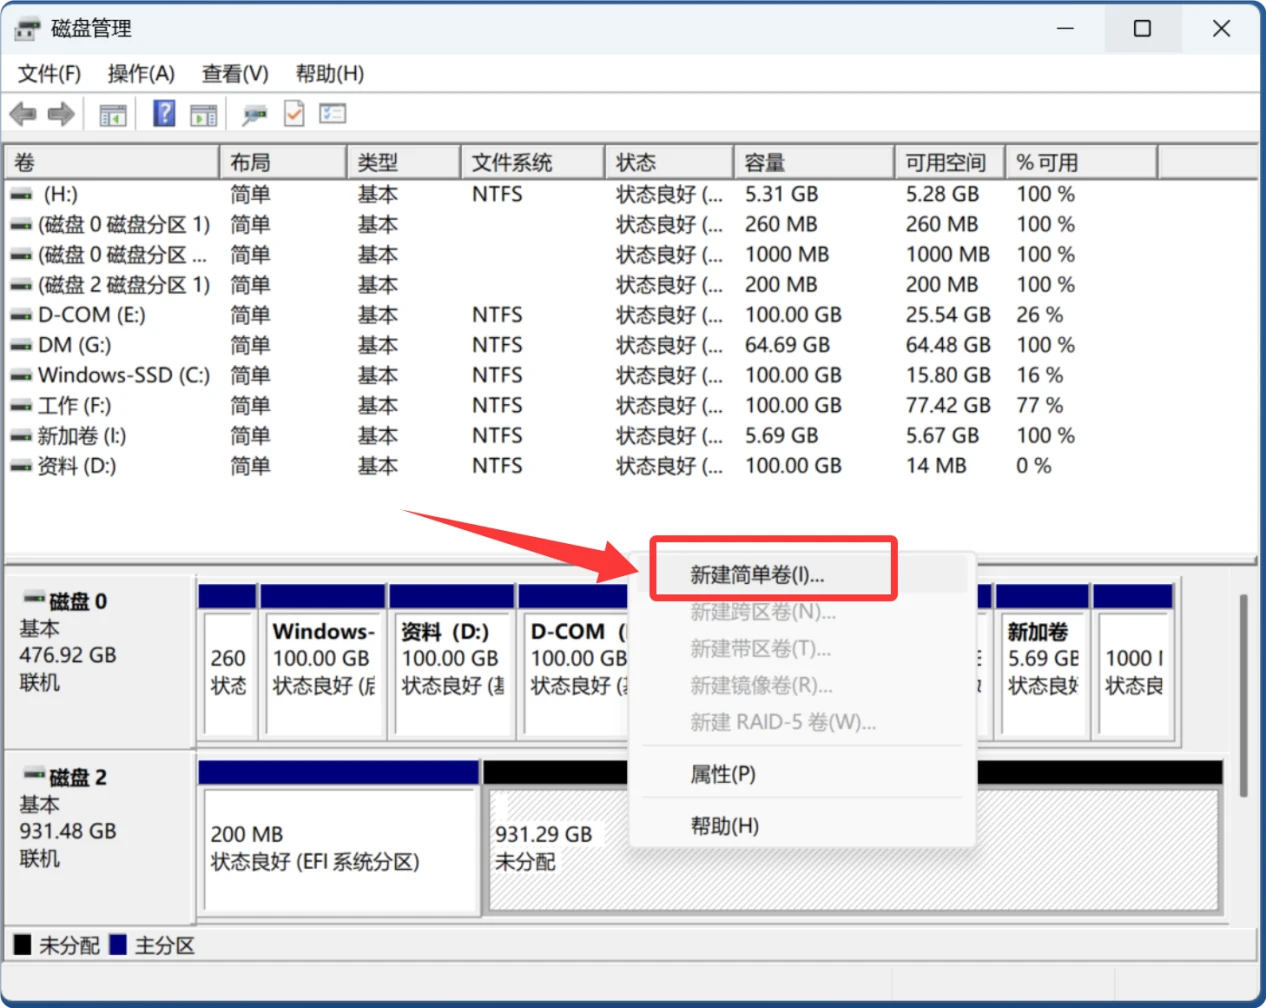Image resolution: width=1266 pixels, height=1008 pixels.
Task: Click the vertical scrollbar of disk pane
Action: tap(1243, 695)
